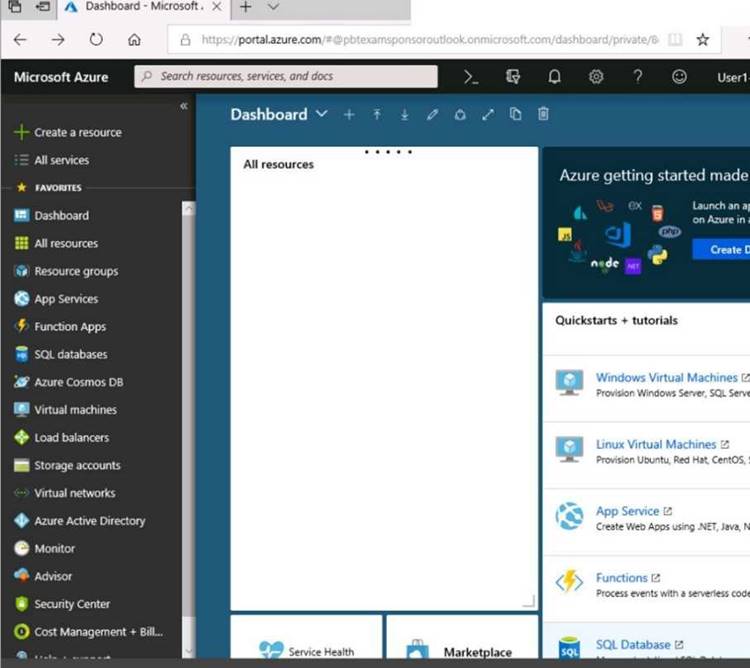The height and width of the screenshot is (668, 750).
Task: Open a new browser tab
Action: point(245,7)
